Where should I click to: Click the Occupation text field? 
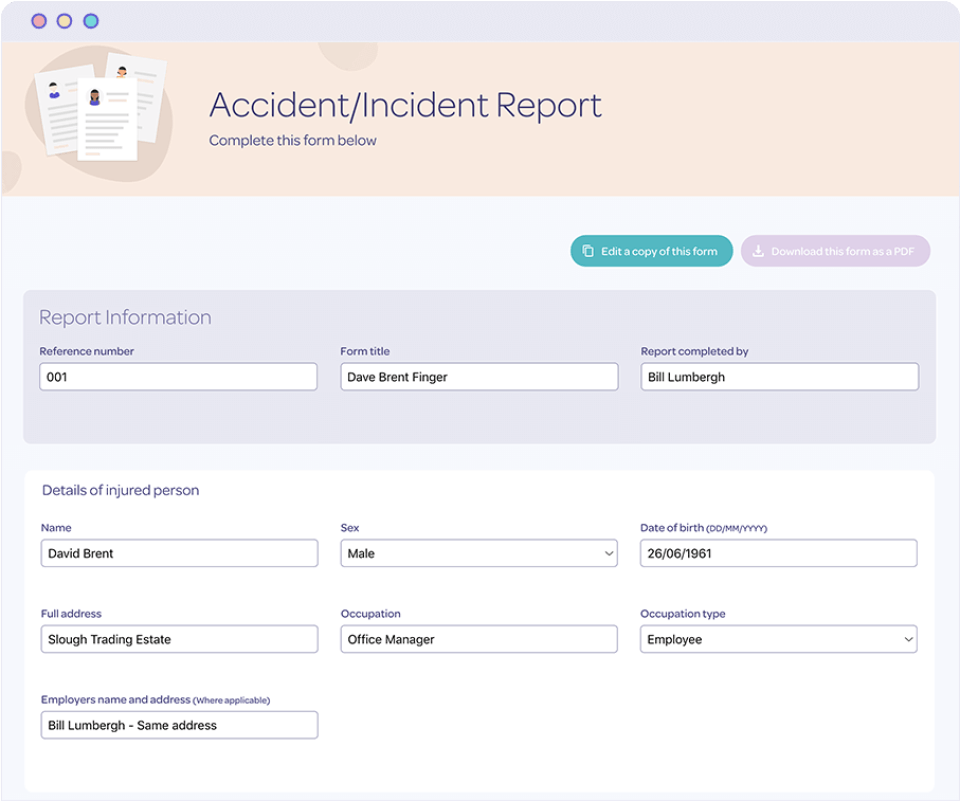tap(479, 640)
